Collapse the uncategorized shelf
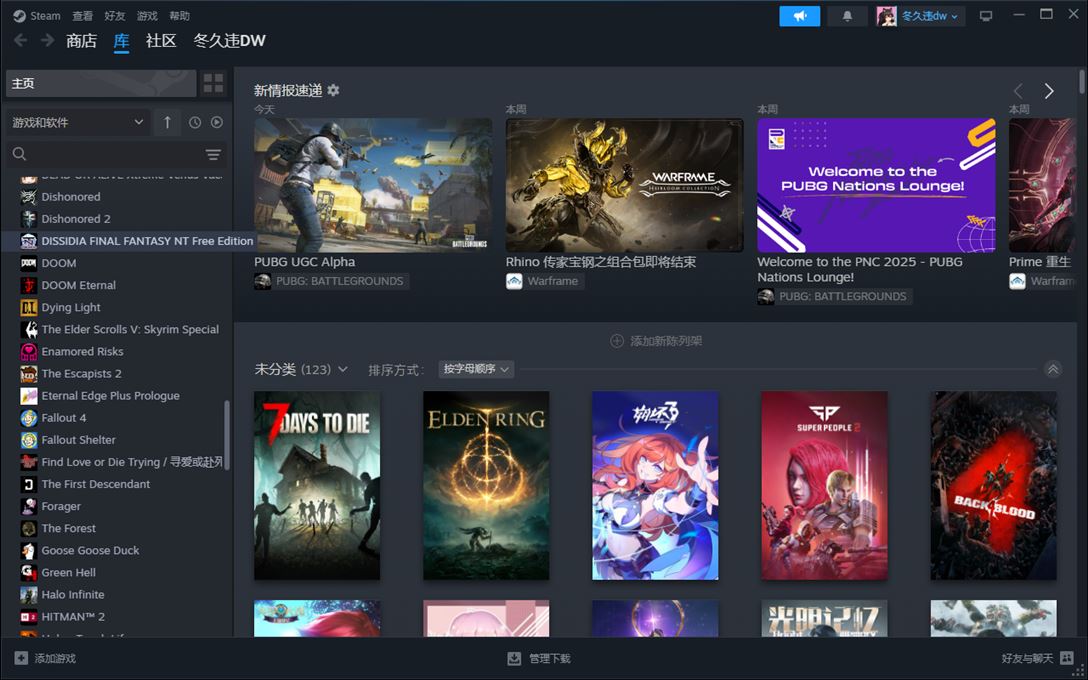This screenshot has width=1088, height=680. click(x=1053, y=369)
